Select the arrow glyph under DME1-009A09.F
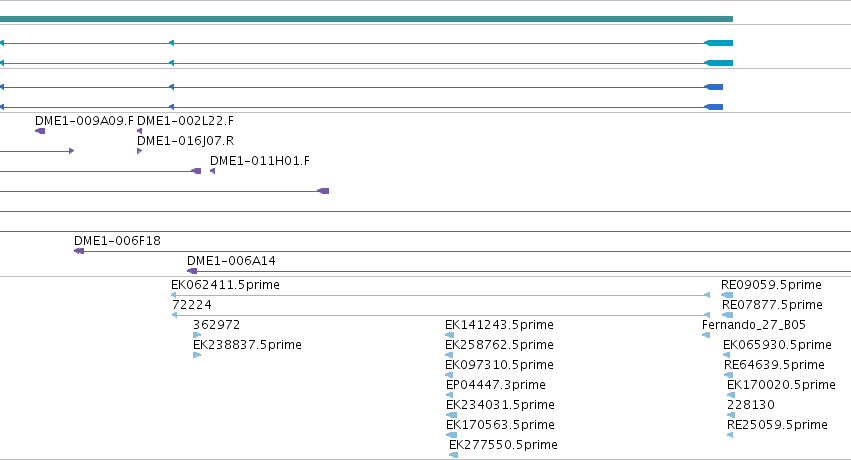The height and width of the screenshot is (460, 851). (x=40, y=131)
